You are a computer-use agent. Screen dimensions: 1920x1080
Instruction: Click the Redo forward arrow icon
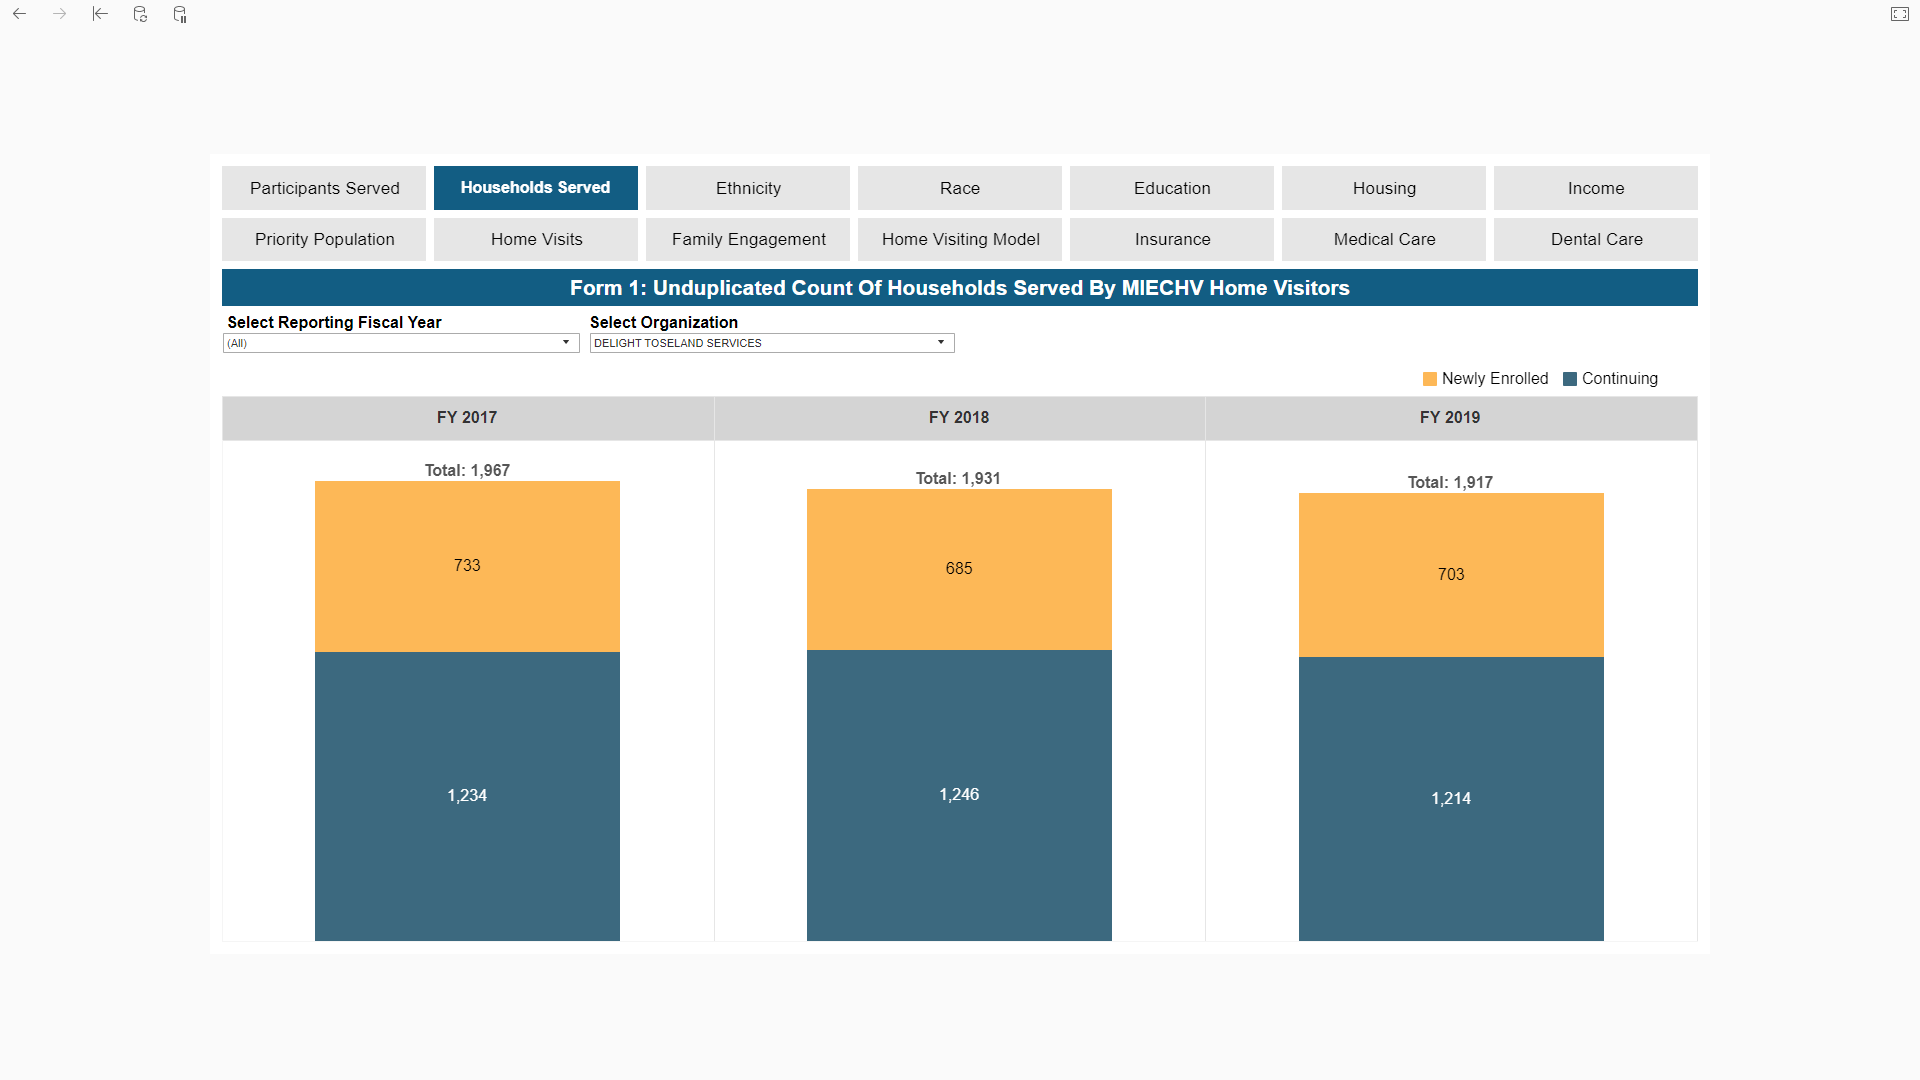(60, 14)
